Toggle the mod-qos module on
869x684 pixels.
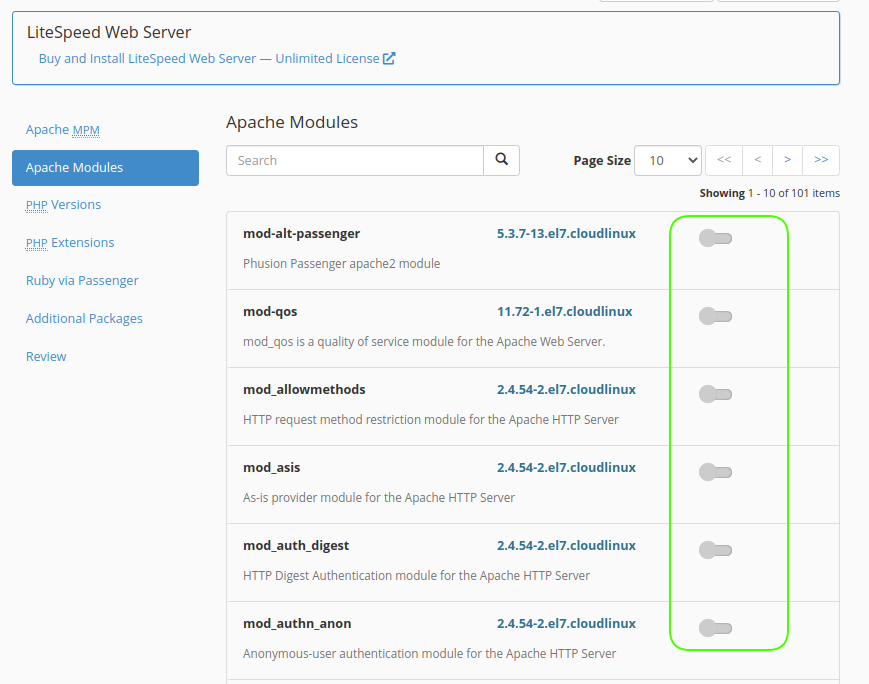point(715,316)
